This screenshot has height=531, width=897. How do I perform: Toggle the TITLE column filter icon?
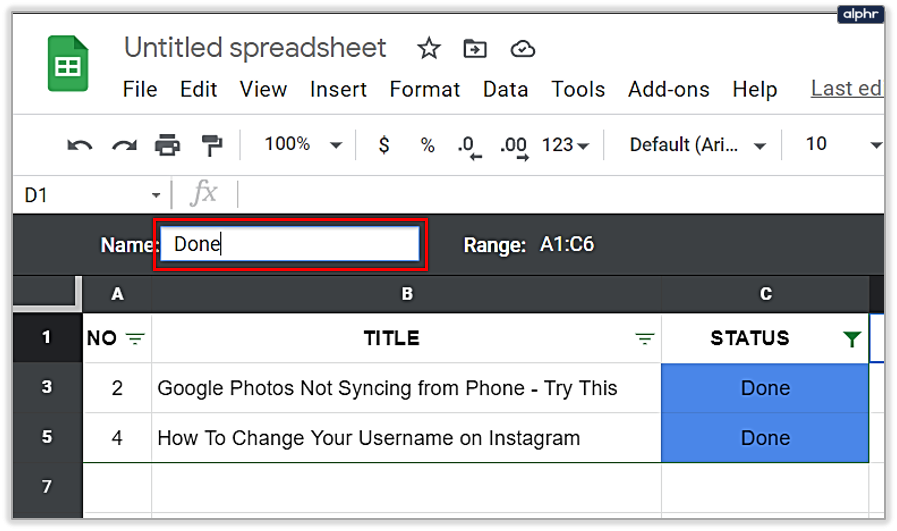point(645,339)
